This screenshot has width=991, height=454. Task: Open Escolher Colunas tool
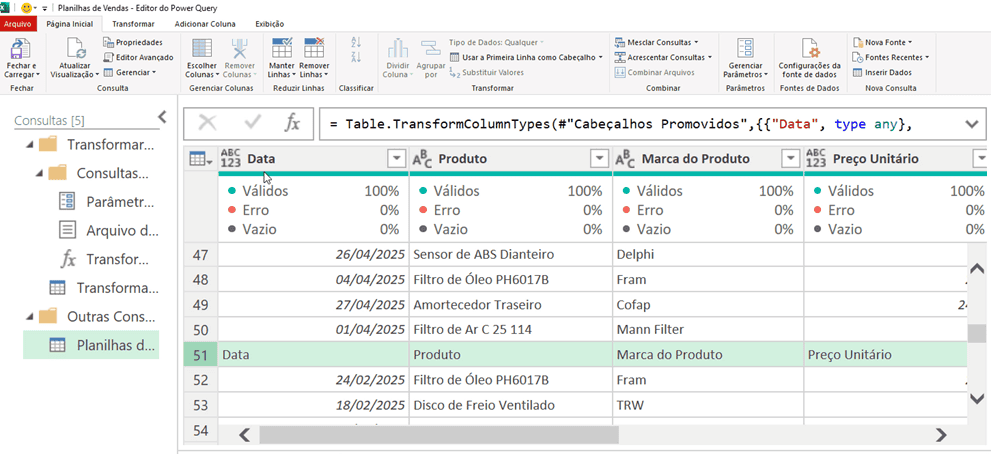202,52
